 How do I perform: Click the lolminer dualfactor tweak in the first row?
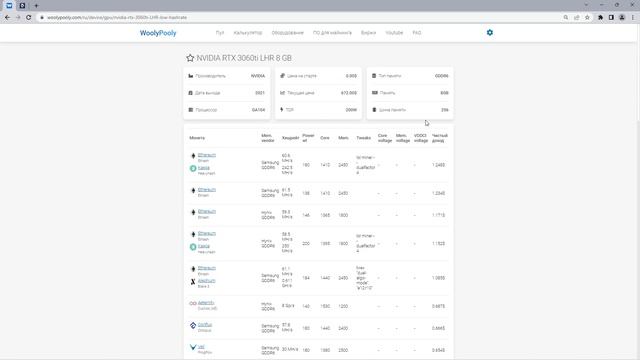point(365,165)
